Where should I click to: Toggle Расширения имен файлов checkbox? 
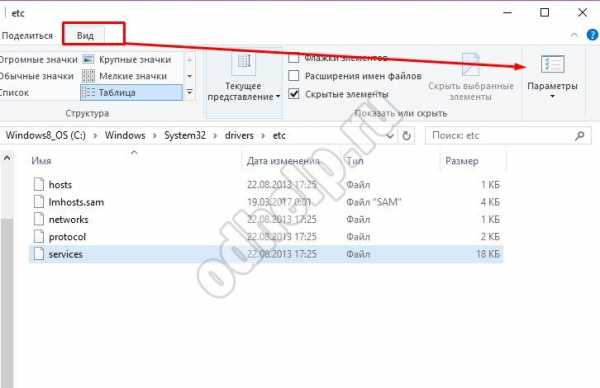click(x=293, y=76)
